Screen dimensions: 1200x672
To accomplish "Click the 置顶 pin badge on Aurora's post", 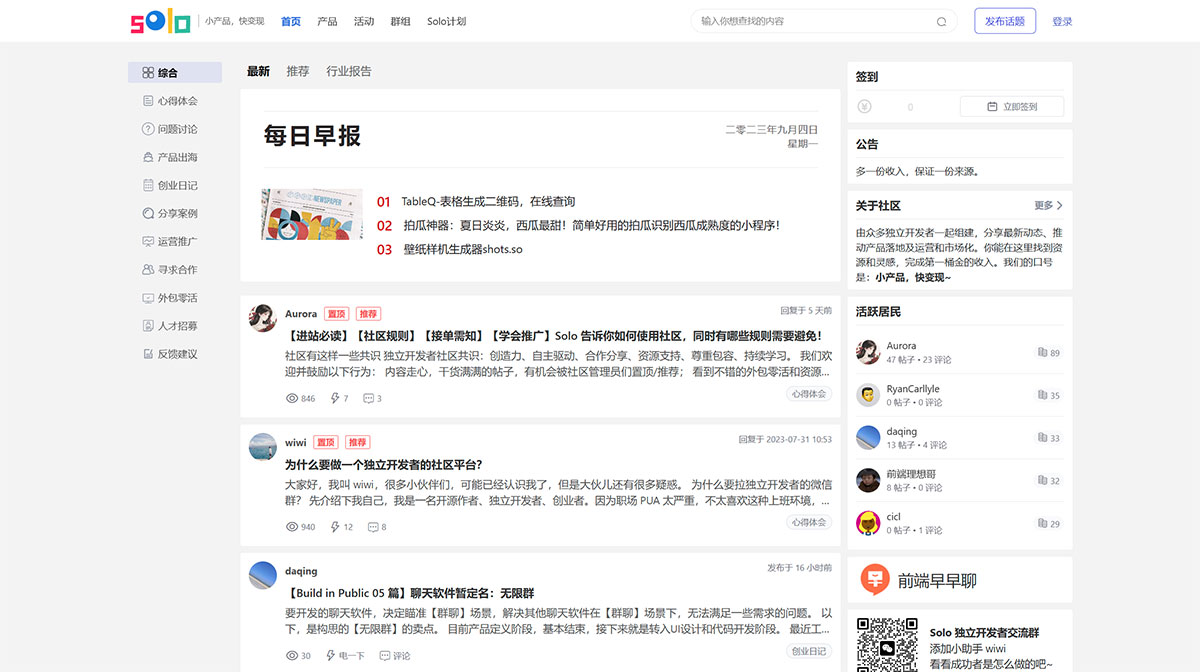I will tap(336, 313).
